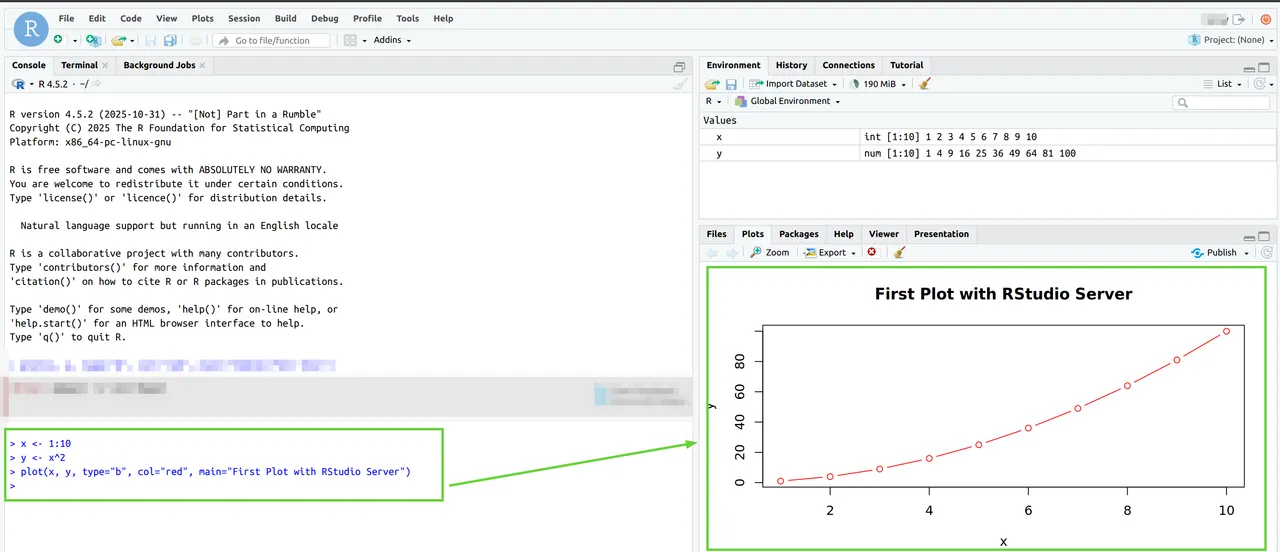The image size is (1280, 552).
Task: Open the Debug menu
Action: pos(325,18)
